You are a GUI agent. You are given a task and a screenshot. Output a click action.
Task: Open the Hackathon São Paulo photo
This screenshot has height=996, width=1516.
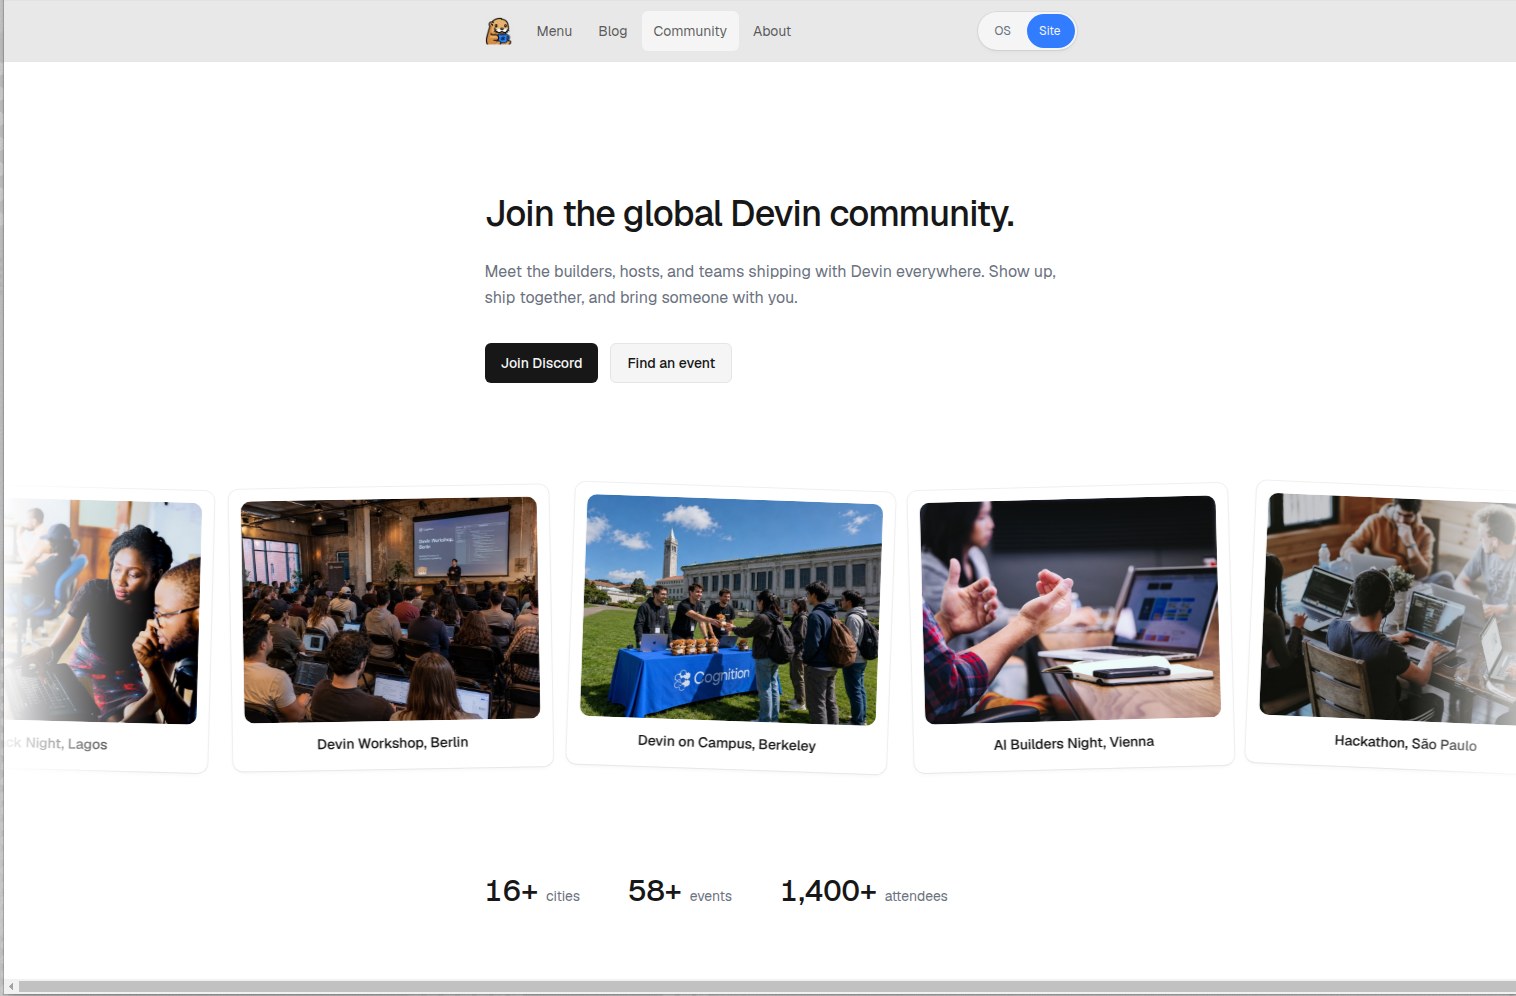pyautogui.click(x=1390, y=608)
